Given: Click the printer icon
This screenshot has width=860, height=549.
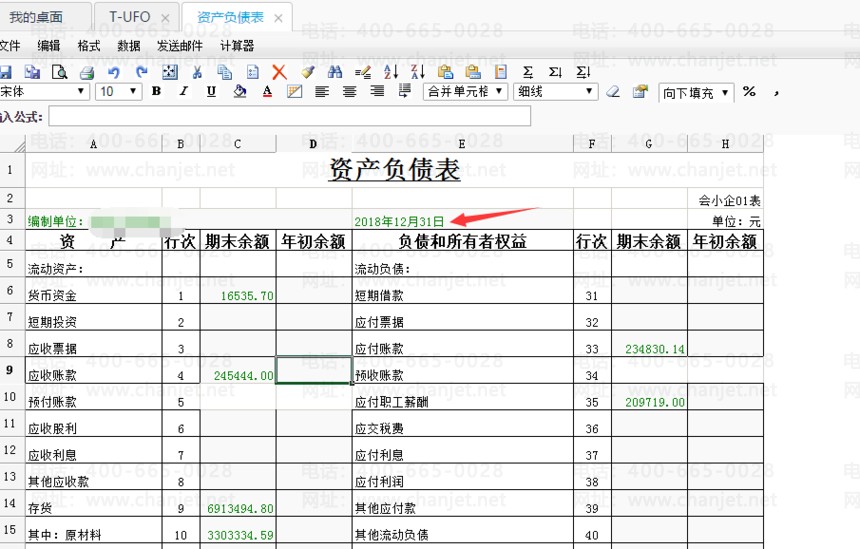Looking at the screenshot, I should [x=87, y=72].
